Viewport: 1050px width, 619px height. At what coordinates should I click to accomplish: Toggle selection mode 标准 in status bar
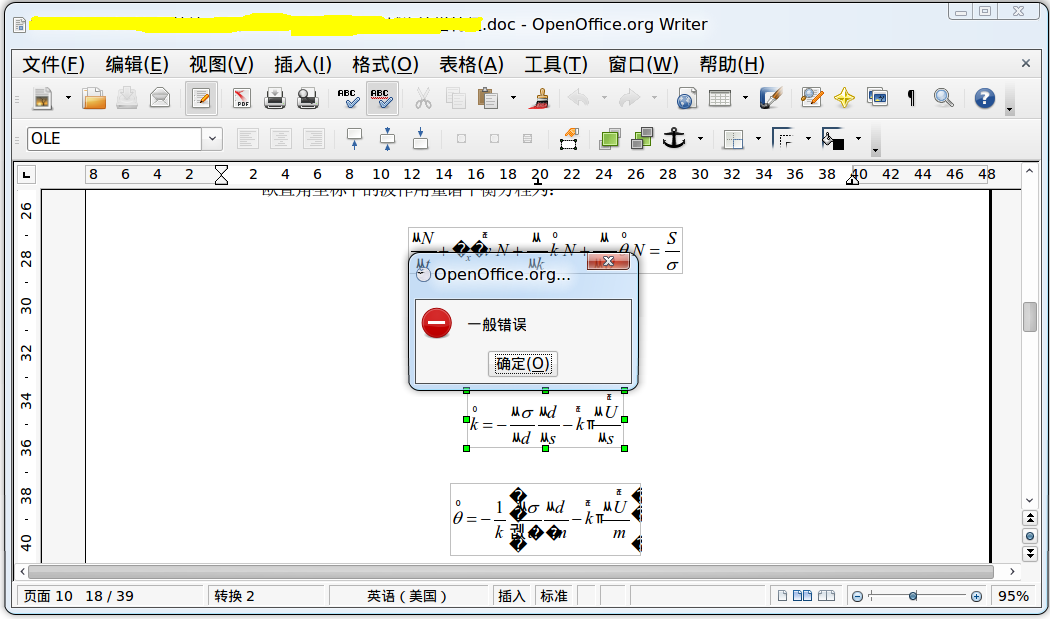point(554,596)
